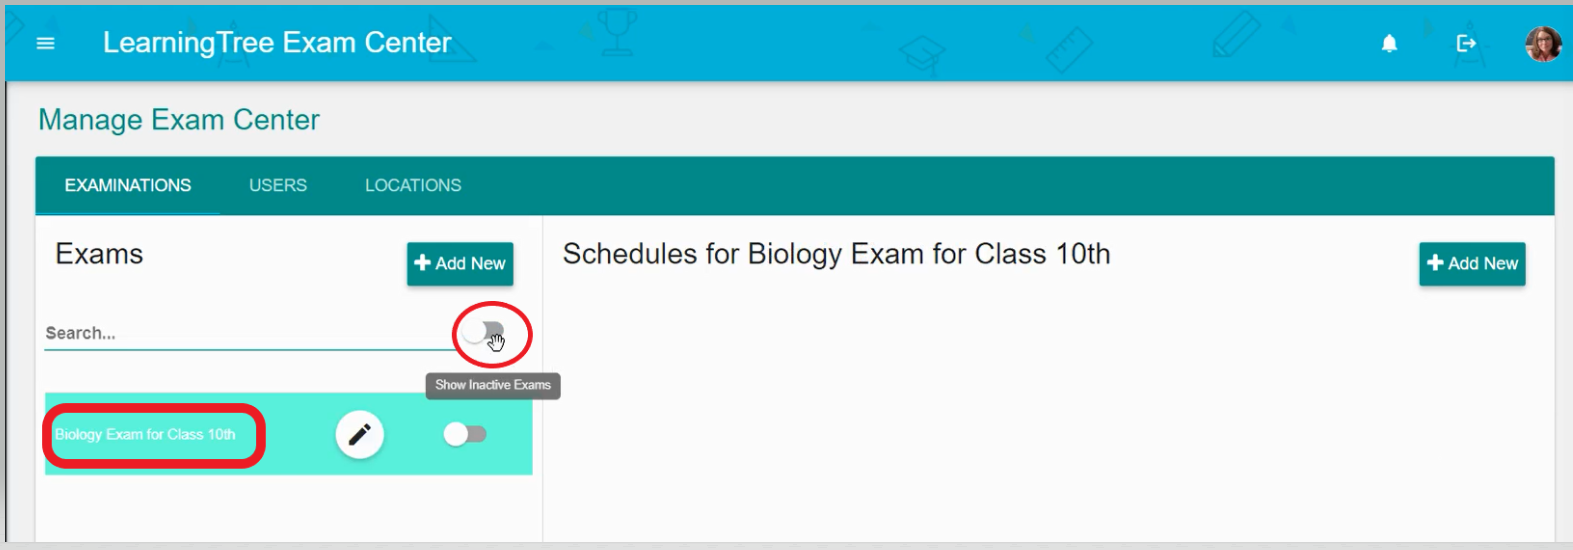Screen dimensions: 1573x550
Task: Edit Biology Exam using pencil icon
Action: [360, 434]
